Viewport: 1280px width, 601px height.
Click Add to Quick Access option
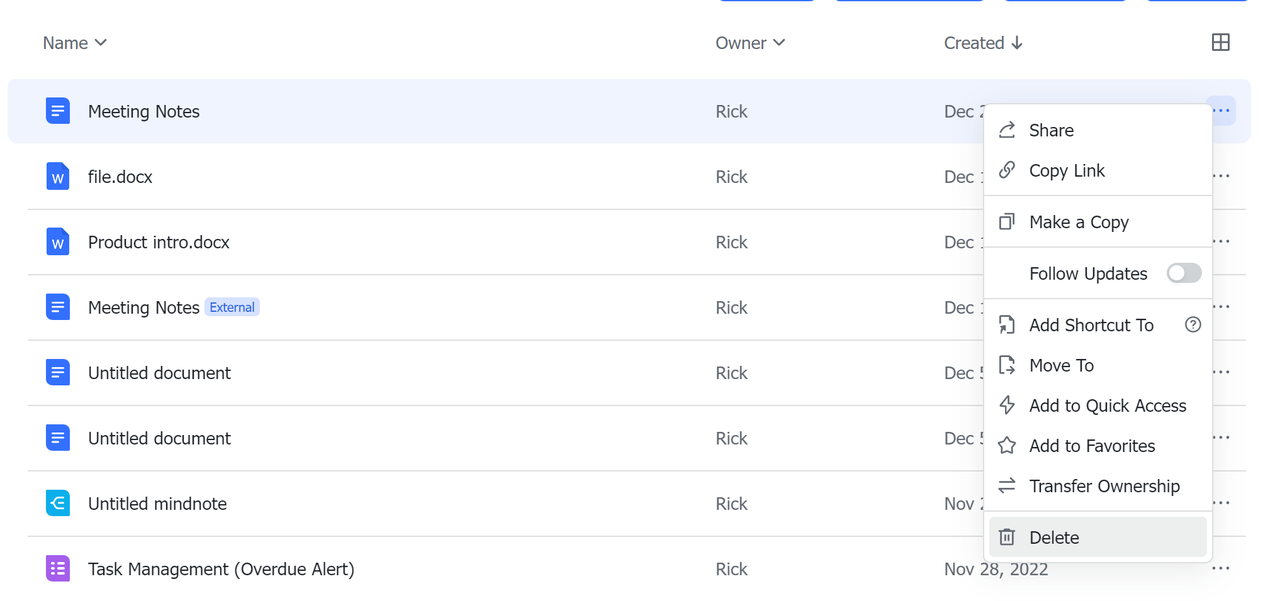pyautogui.click(x=1107, y=406)
